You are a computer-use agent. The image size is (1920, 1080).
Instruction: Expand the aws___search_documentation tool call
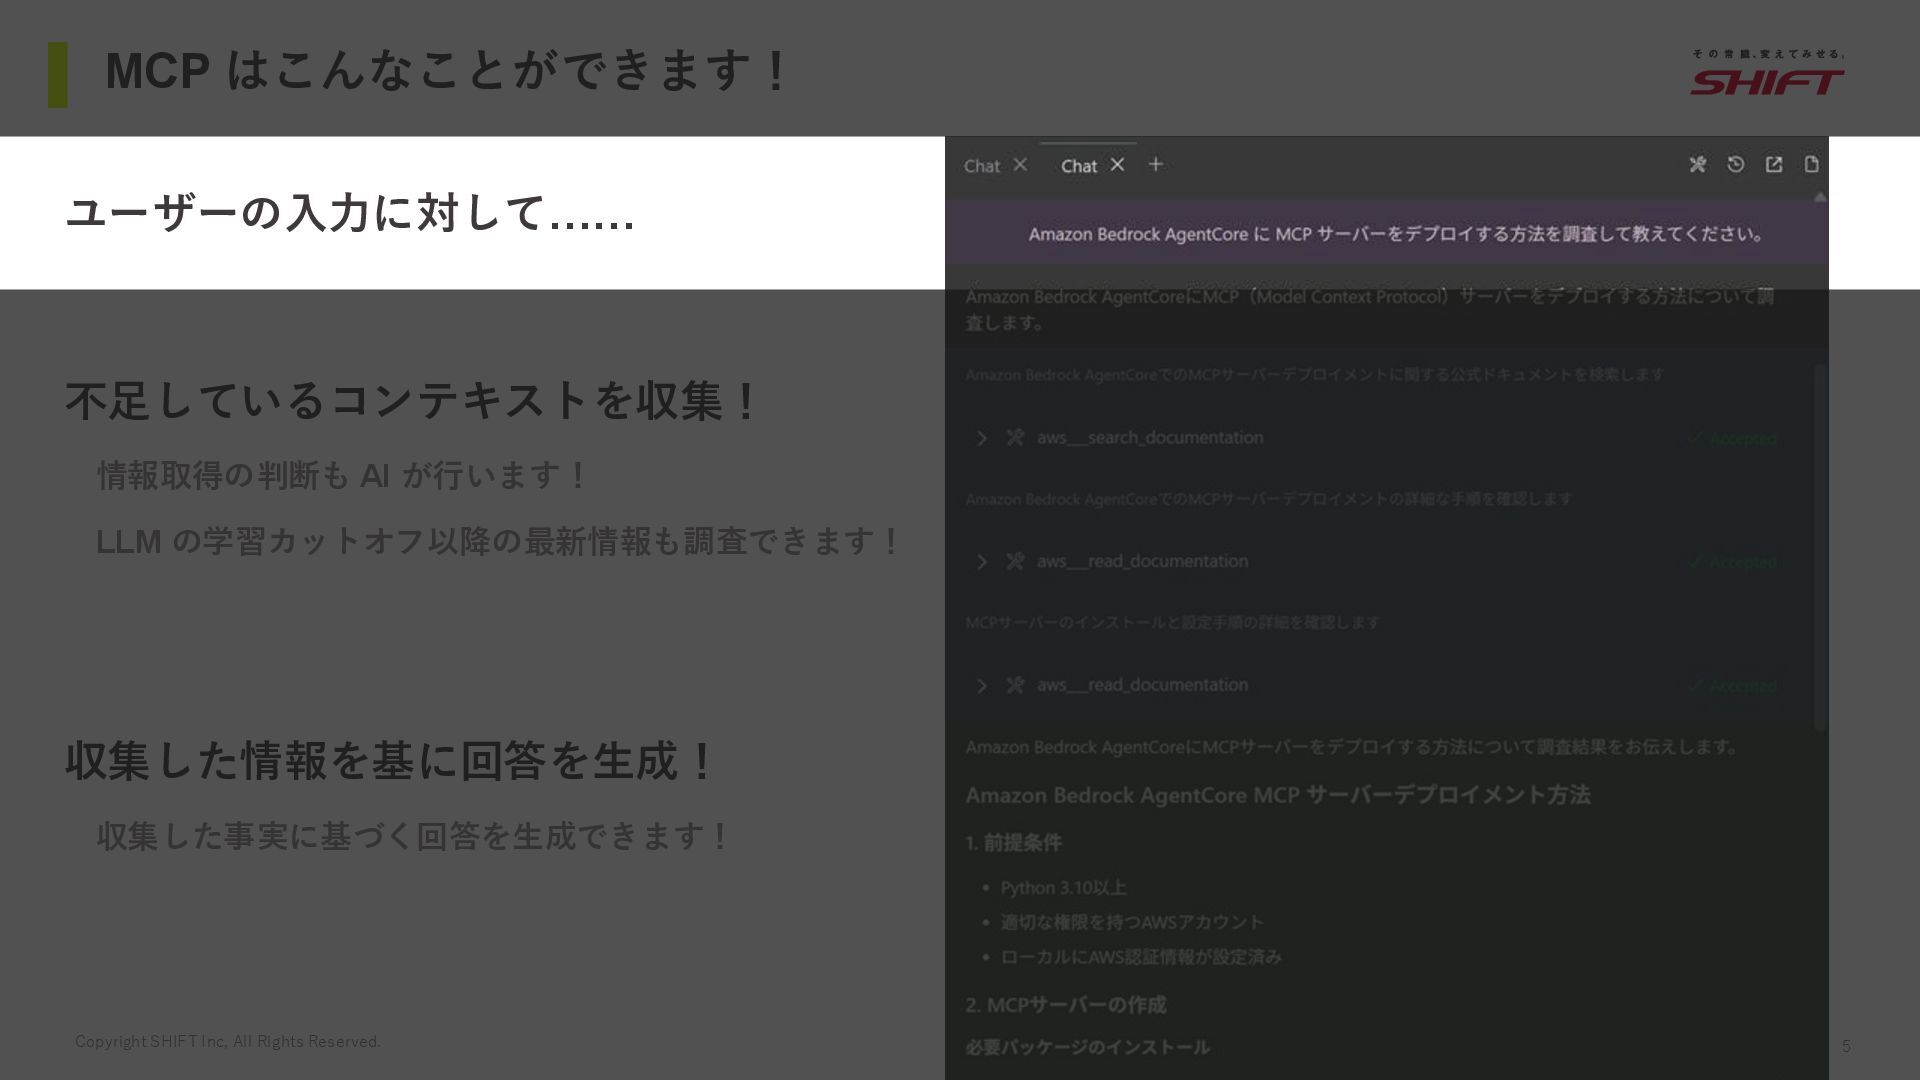point(981,438)
